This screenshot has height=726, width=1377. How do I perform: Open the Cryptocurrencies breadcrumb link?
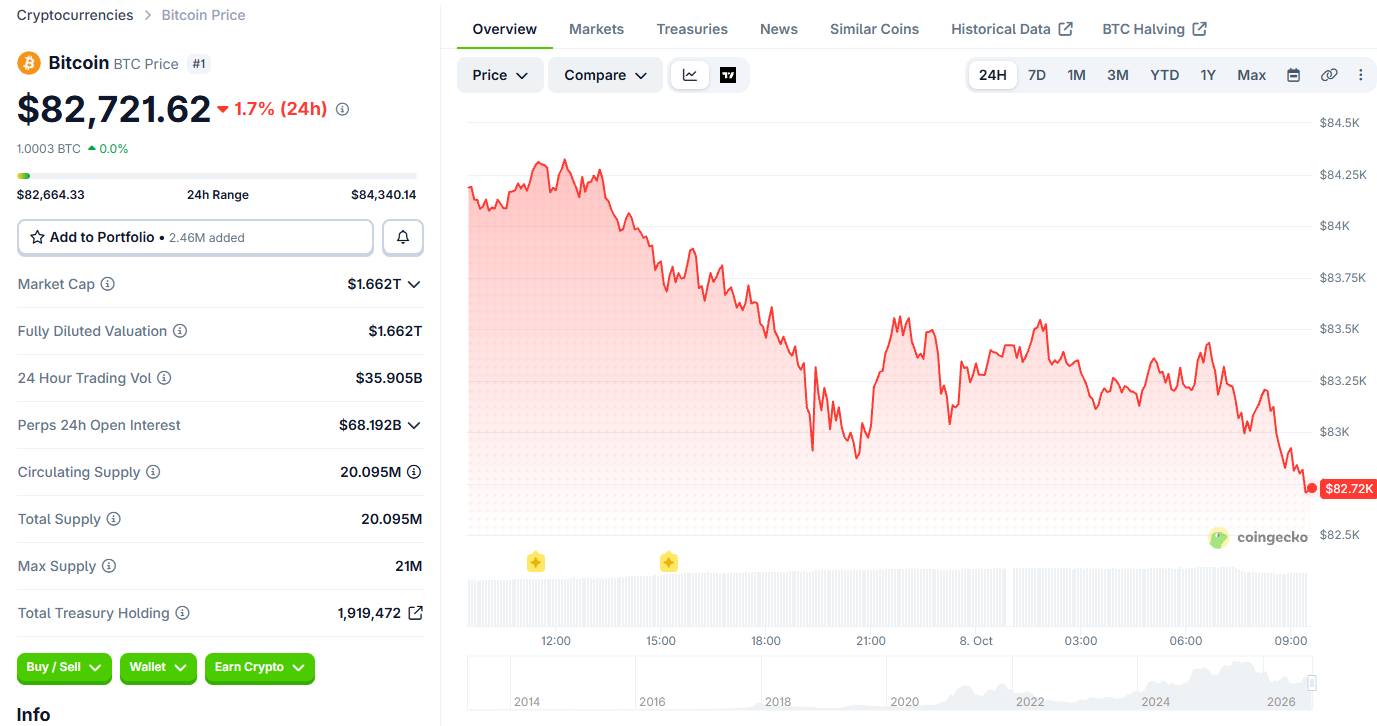(x=75, y=15)
